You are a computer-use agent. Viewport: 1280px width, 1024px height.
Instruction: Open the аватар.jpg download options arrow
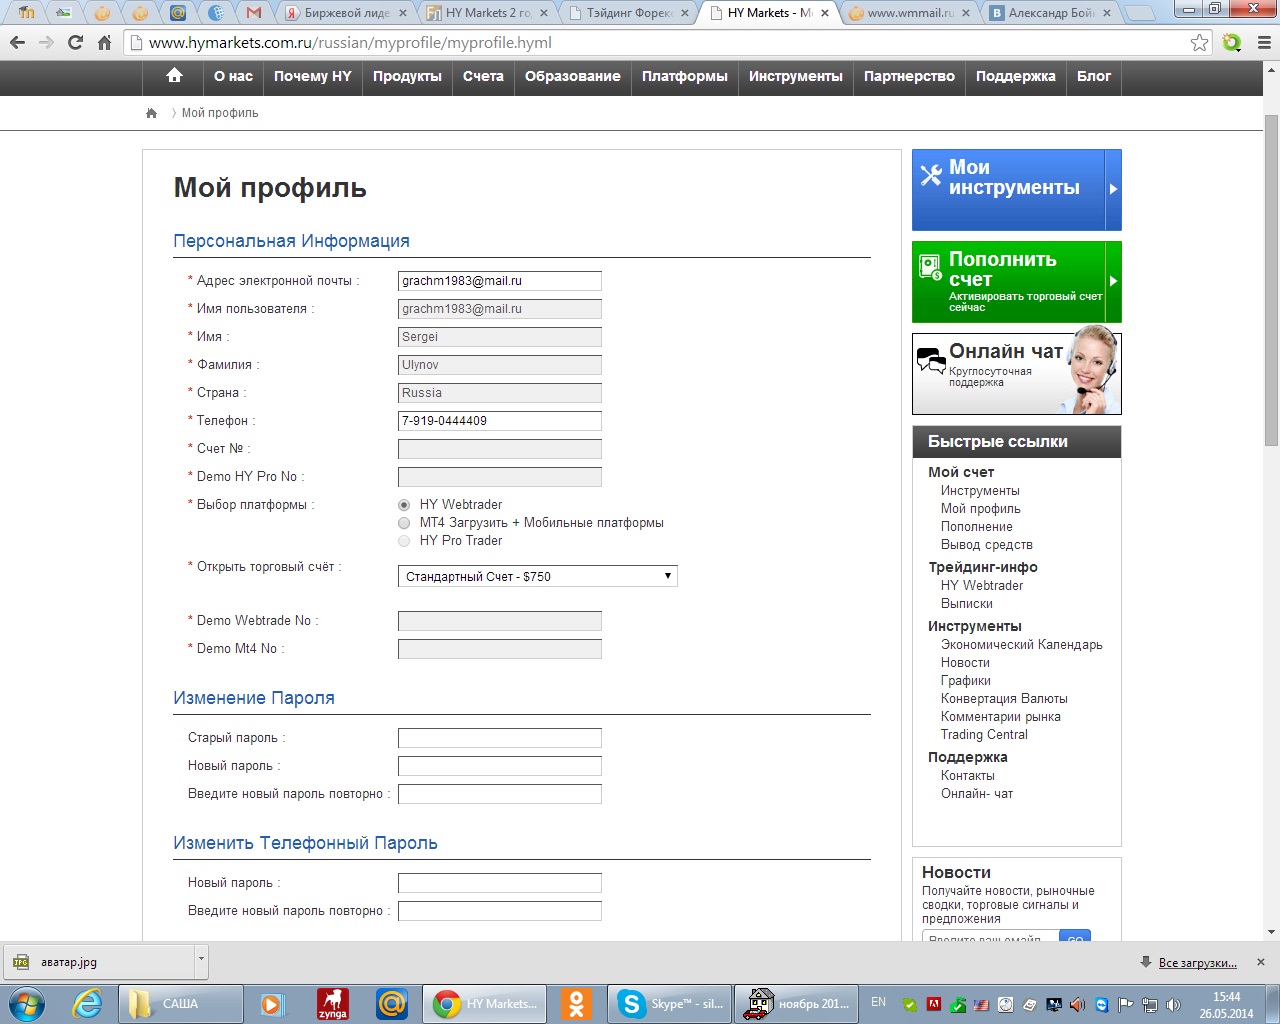coord(201,962)
